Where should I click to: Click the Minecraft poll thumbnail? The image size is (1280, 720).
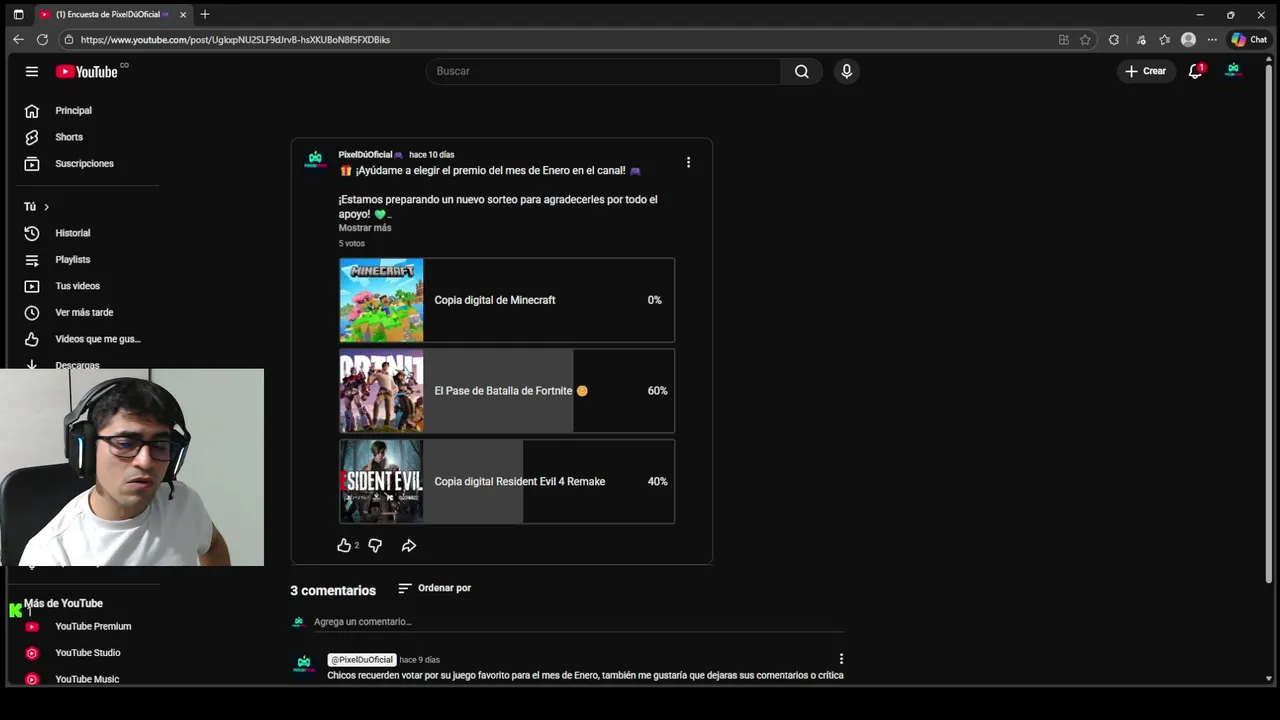click(x=381, y=300)
